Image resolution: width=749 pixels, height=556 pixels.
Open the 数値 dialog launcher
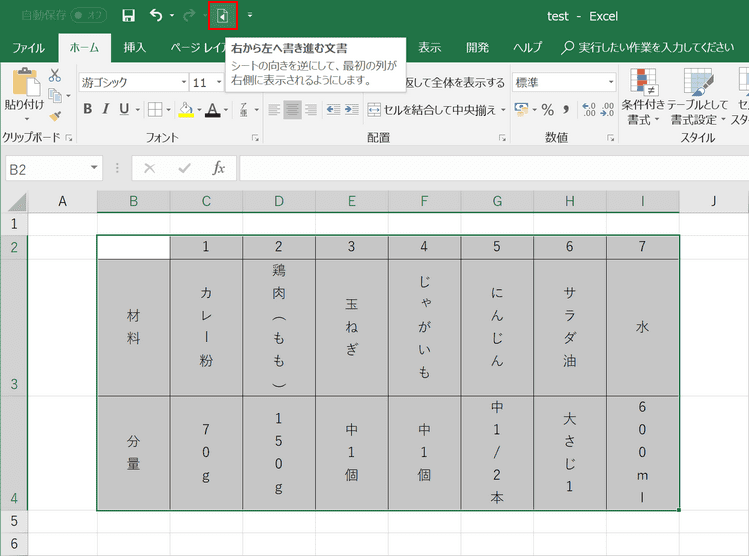(610, 138)
